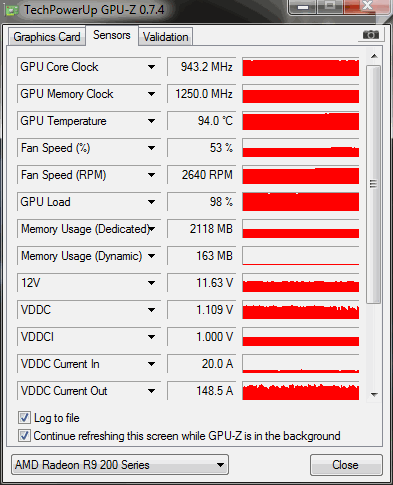The height and width of the screenshot is (485, 393).
Task: Click the camera screenshot icon
Action: pyautogui.click(x=371, y=34)
